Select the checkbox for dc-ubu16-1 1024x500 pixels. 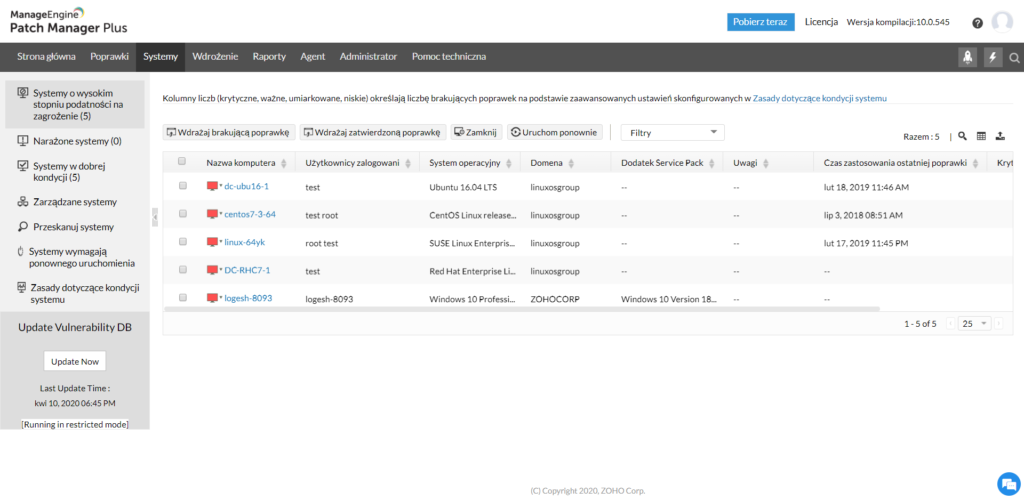tap(182, 186)
